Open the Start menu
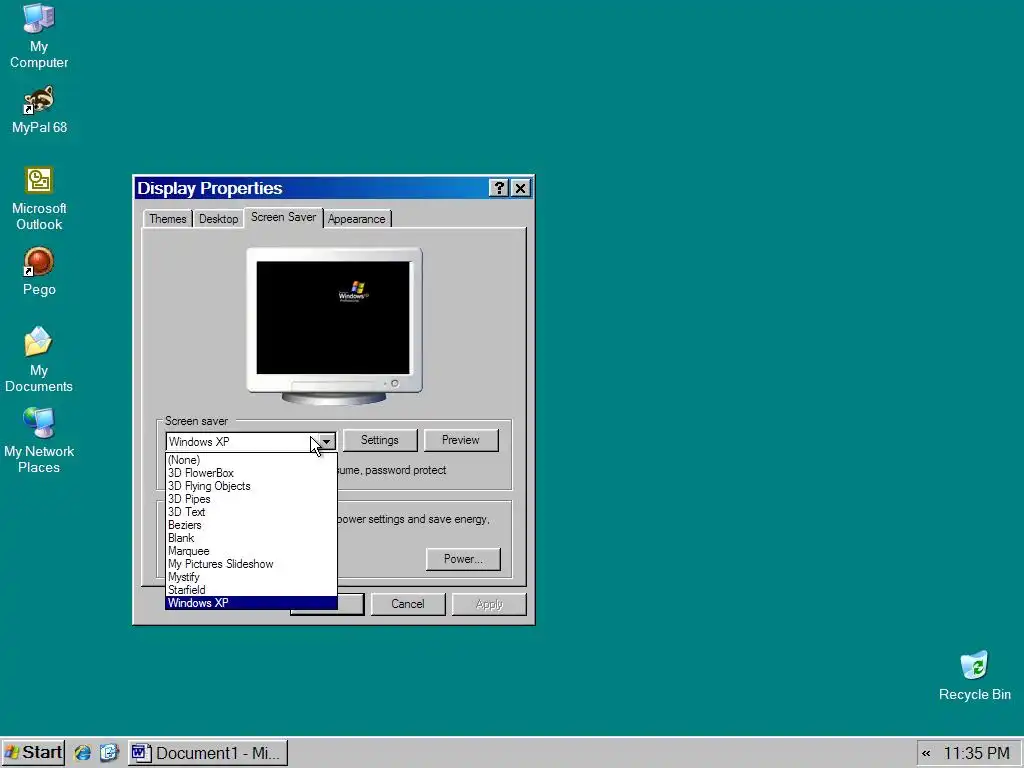Screen dimensions: 1024x768 pyautogui.click(x=33, y=753)
